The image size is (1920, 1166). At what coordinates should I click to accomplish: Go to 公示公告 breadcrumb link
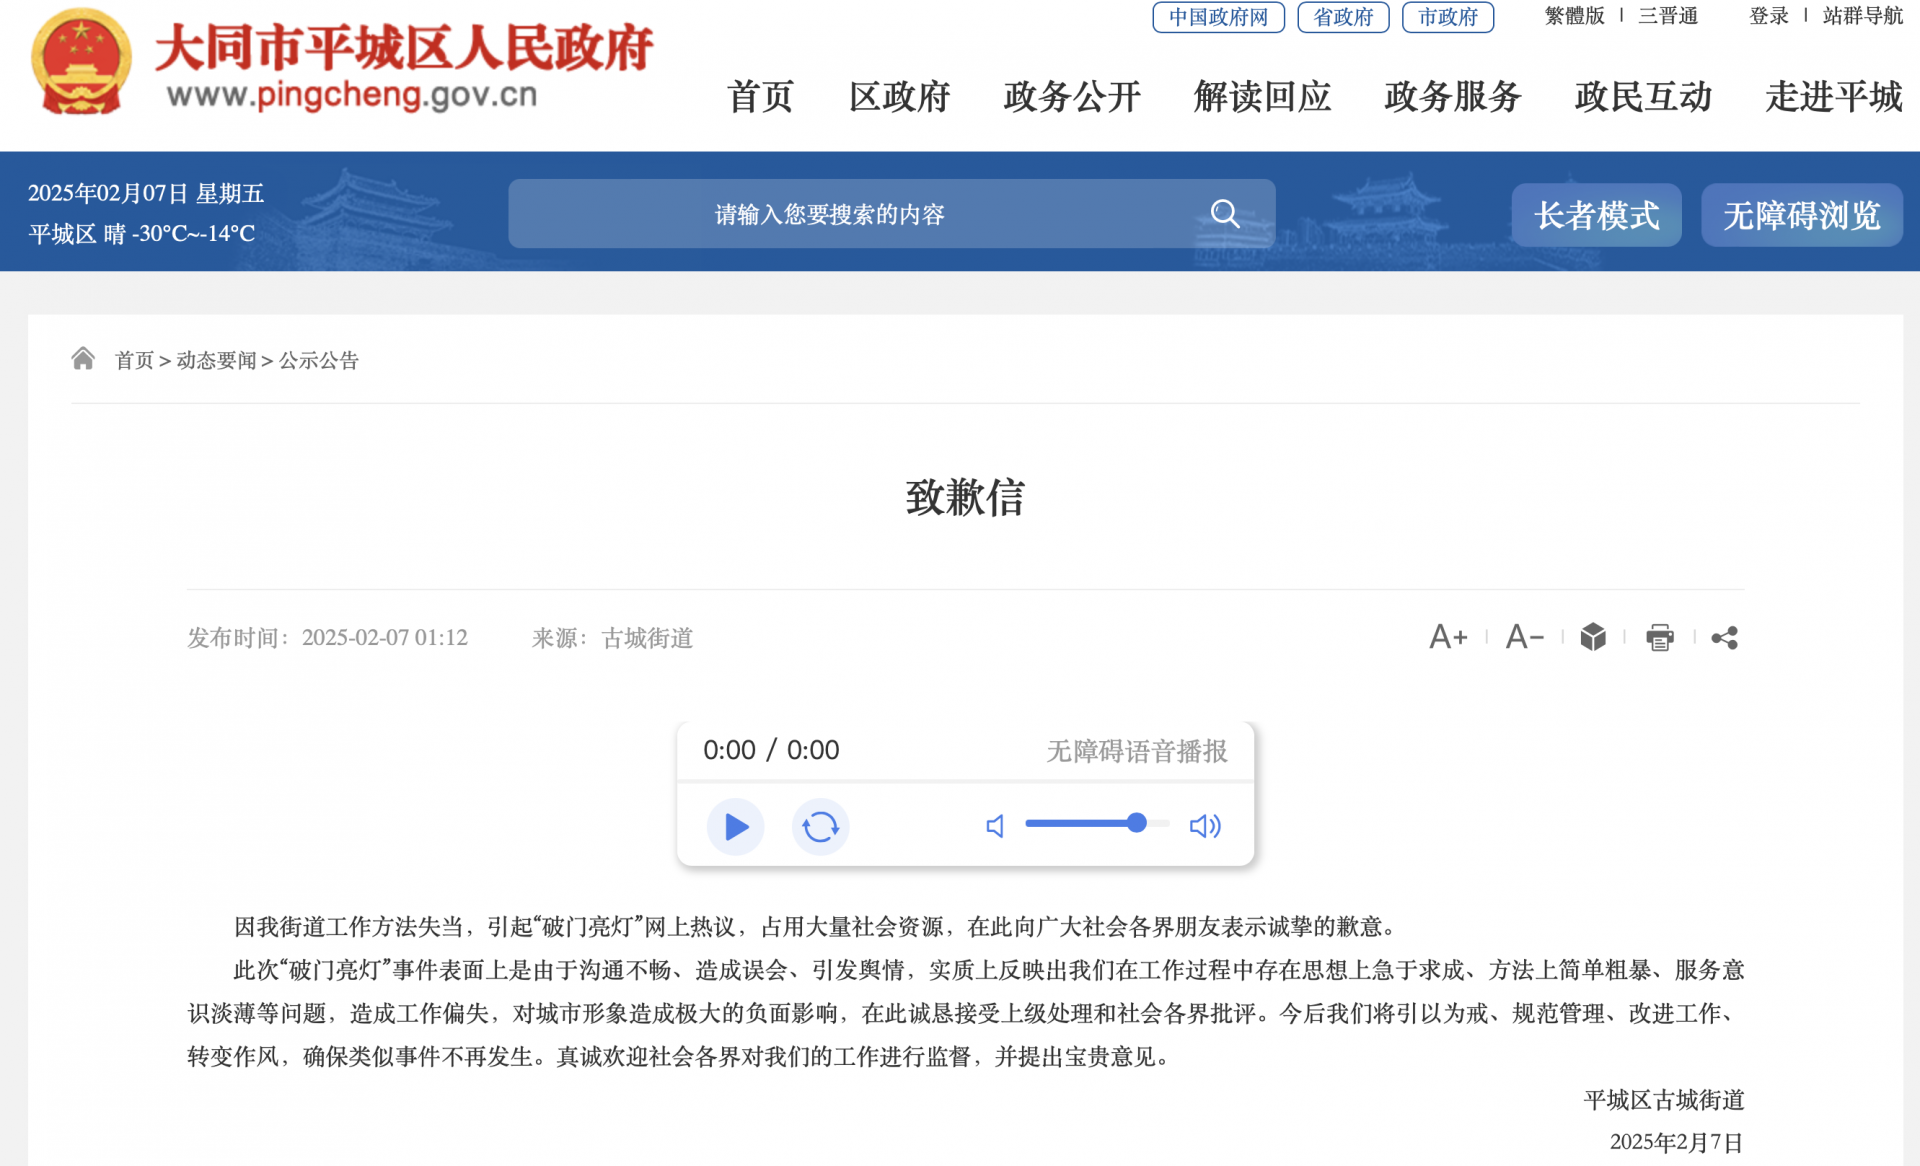pos(319,360)
